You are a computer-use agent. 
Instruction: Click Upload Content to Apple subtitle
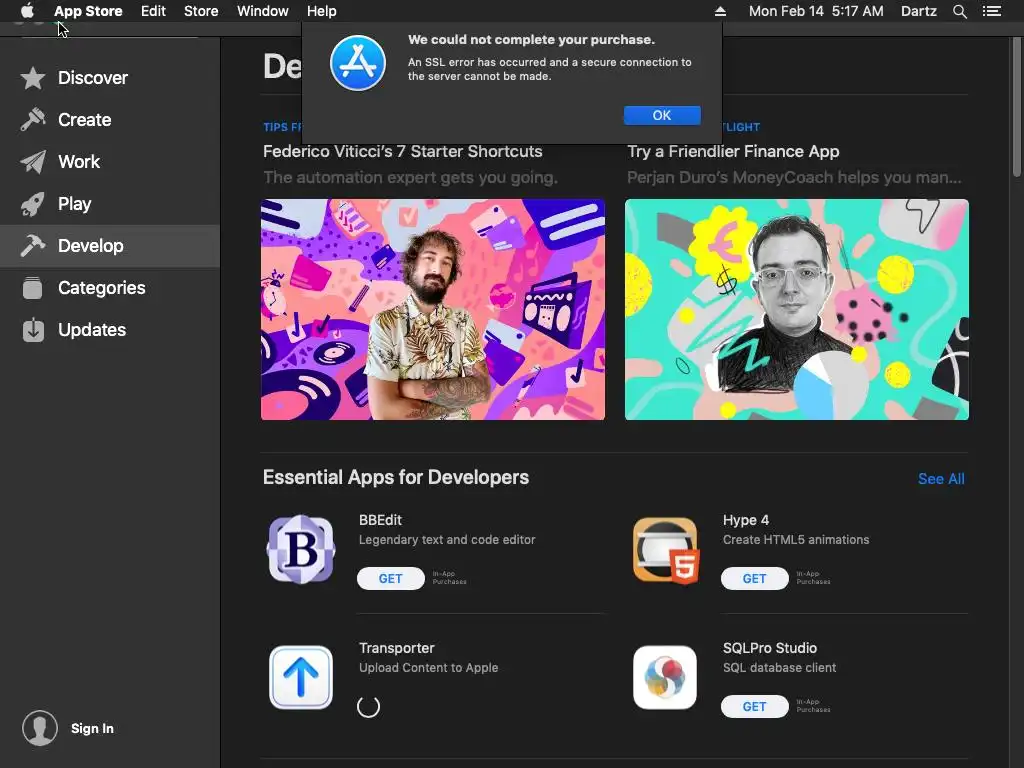pos(428,667)
